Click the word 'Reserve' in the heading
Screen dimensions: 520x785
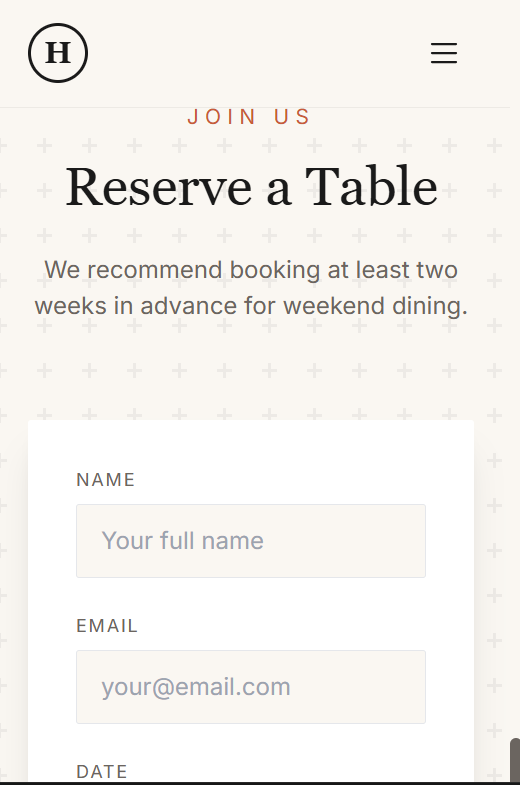pos(159,187)
